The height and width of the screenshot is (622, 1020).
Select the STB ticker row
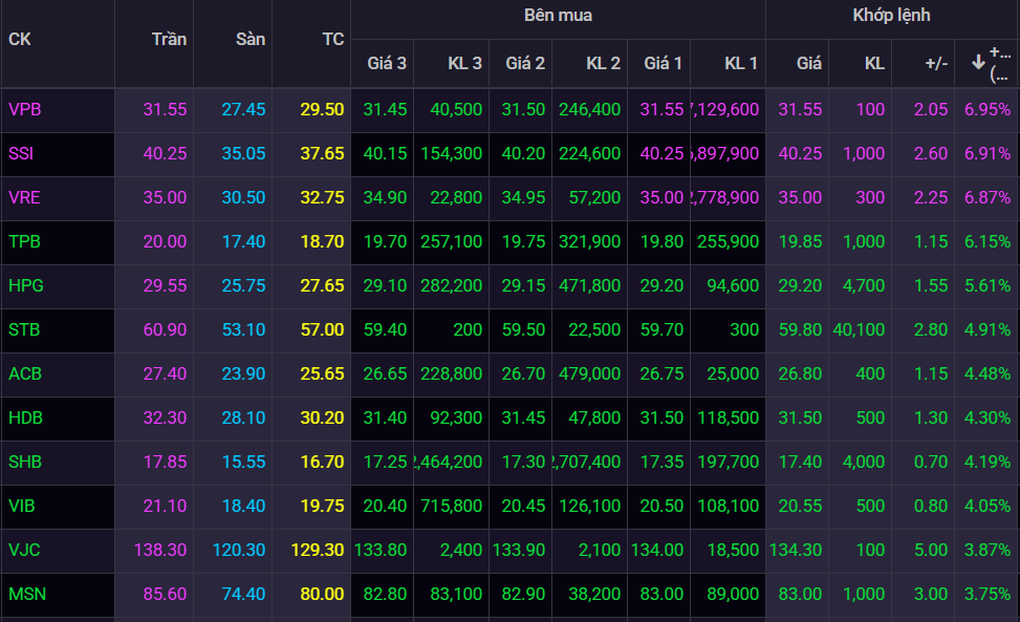(24, 330)
